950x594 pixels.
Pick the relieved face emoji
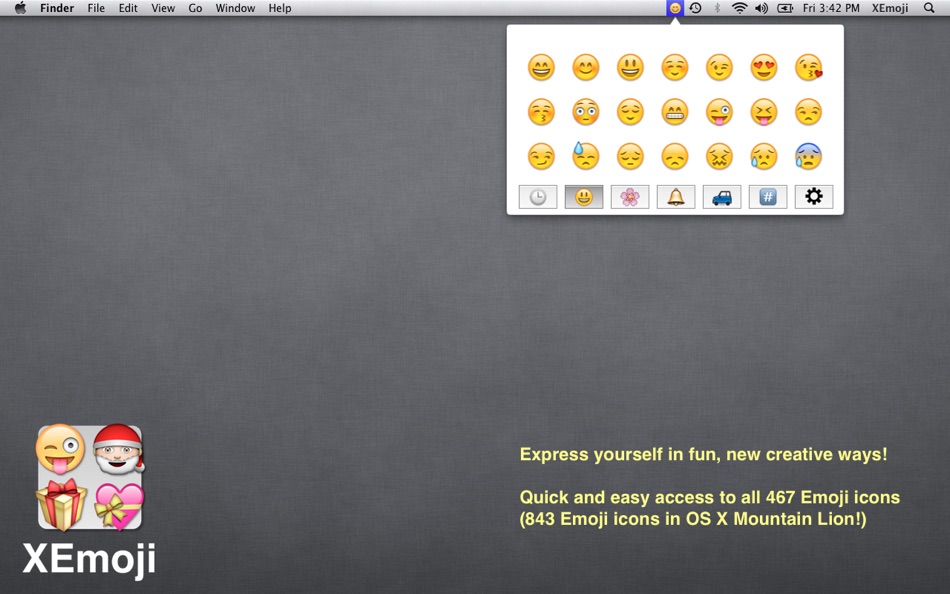point(630,112)
